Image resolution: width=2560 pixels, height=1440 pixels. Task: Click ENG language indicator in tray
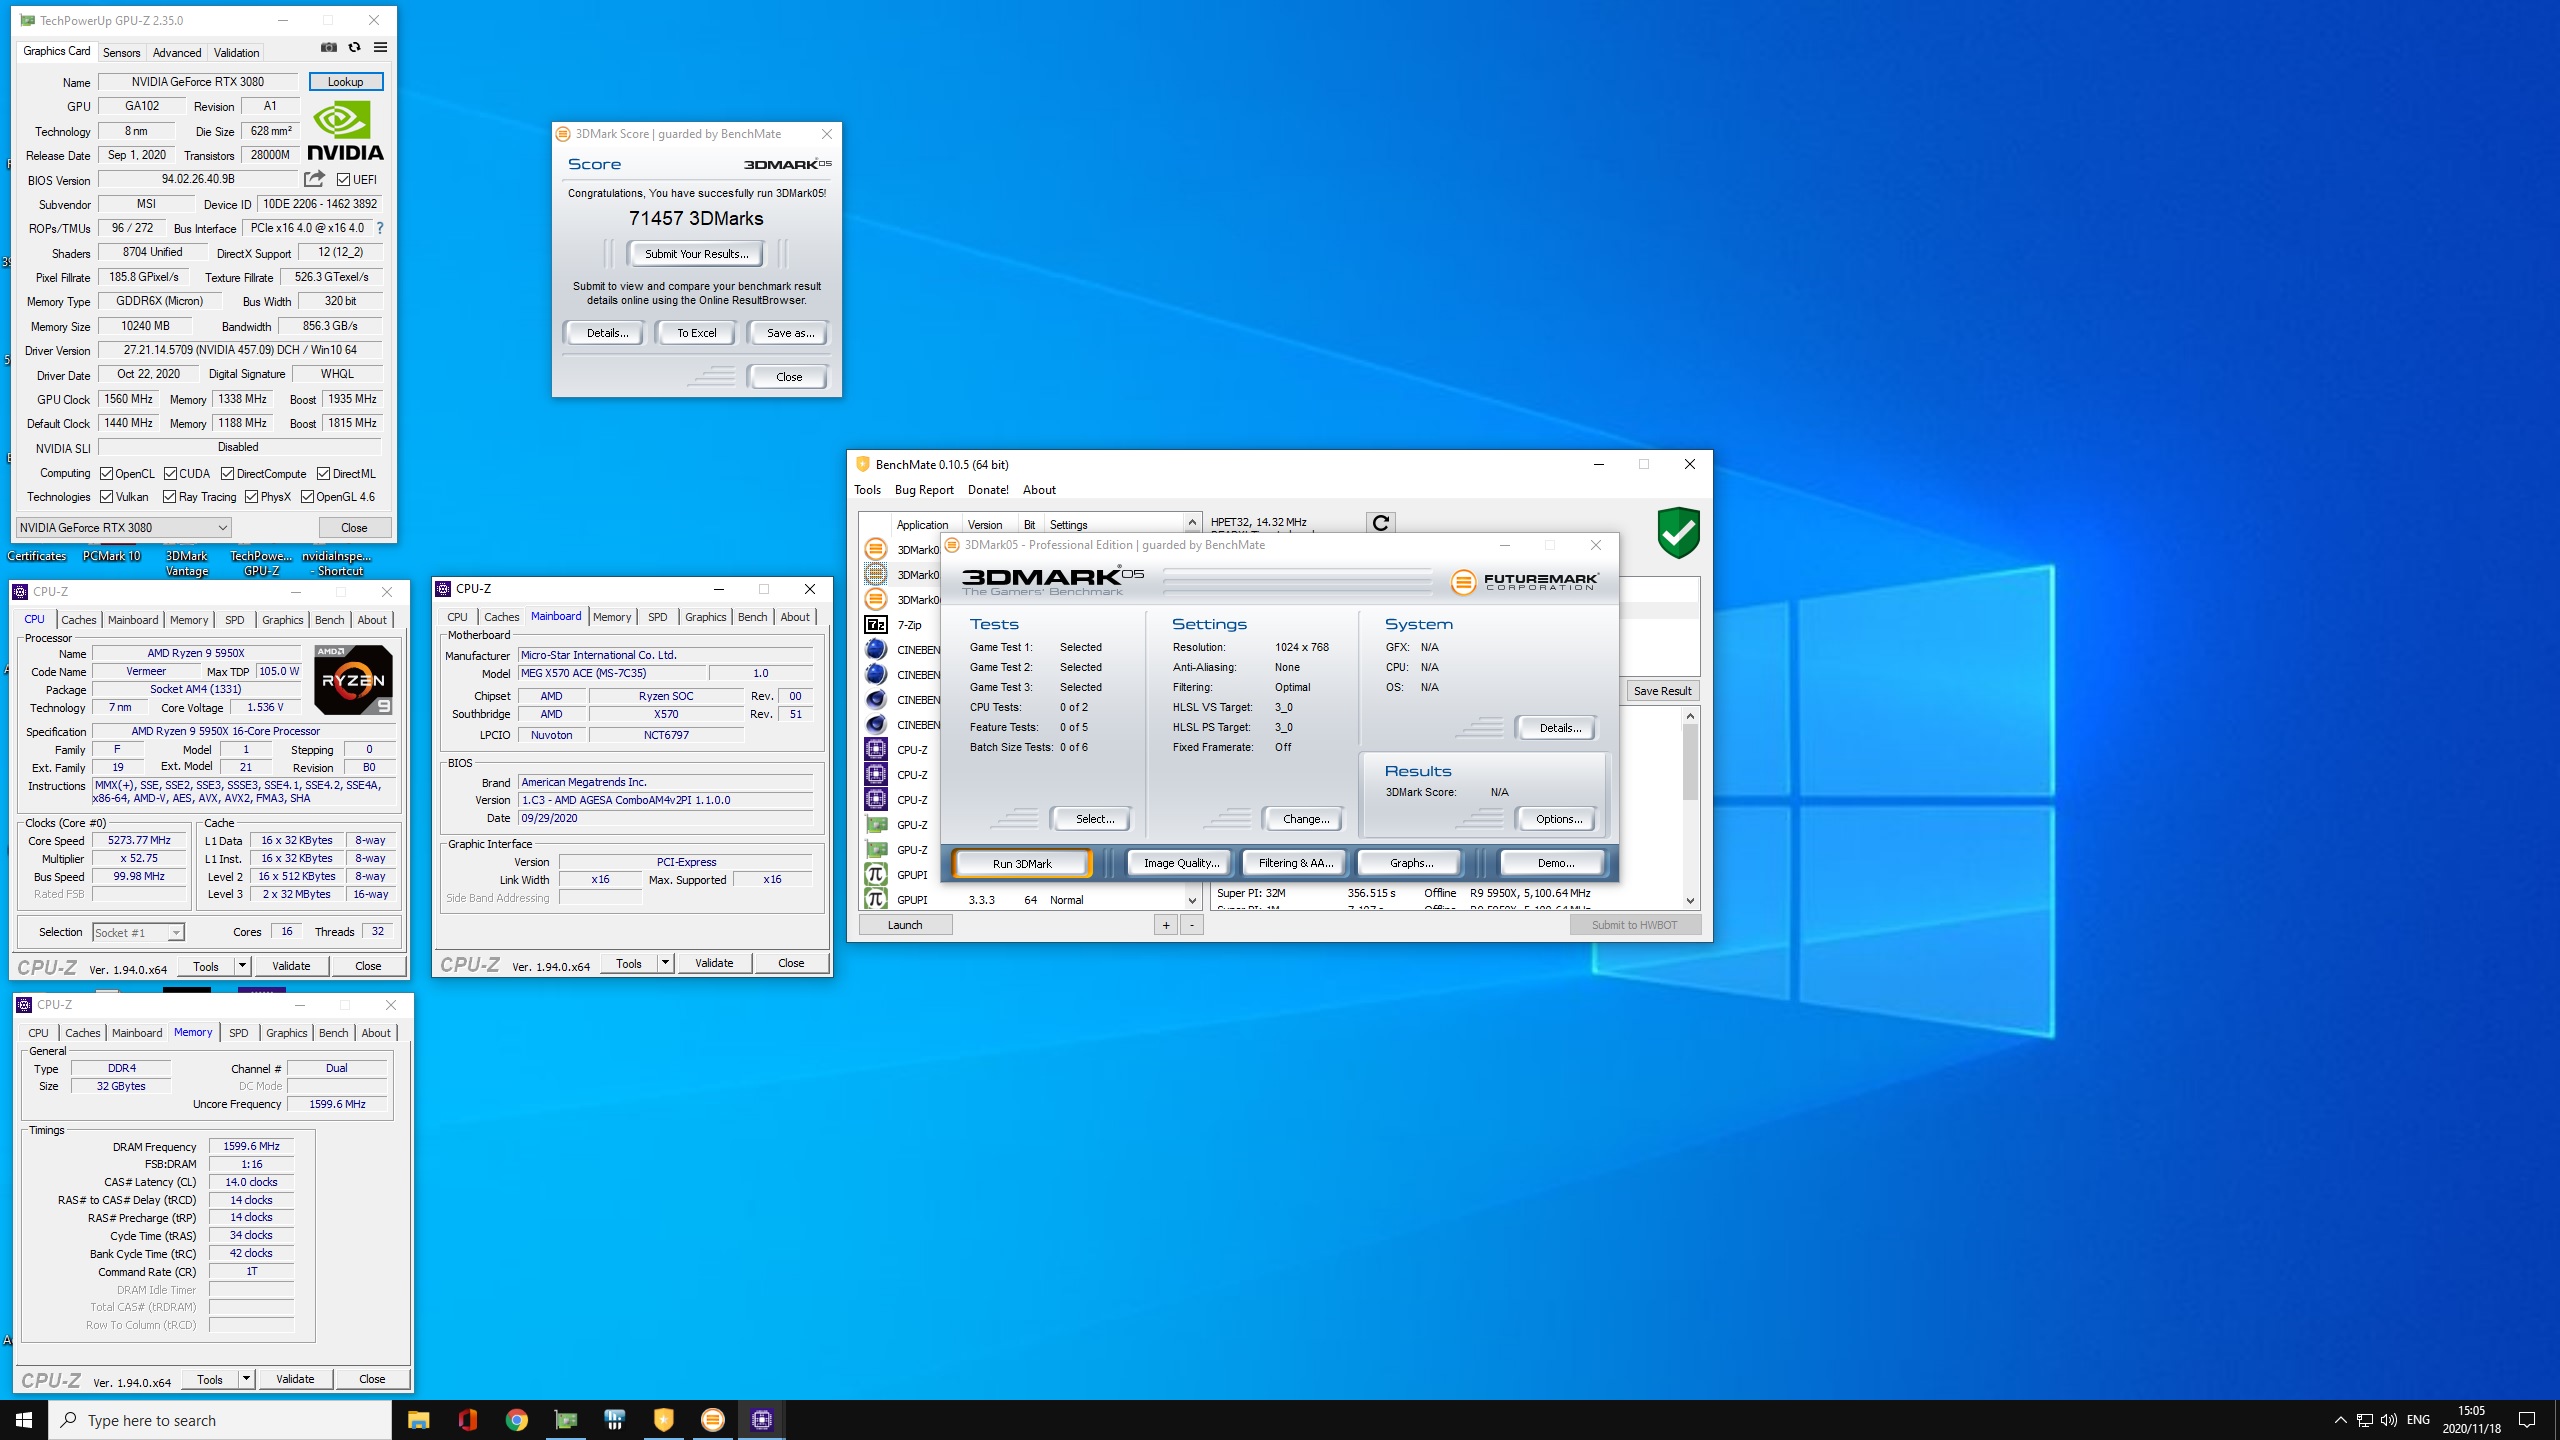[x=2418, y=1420]
